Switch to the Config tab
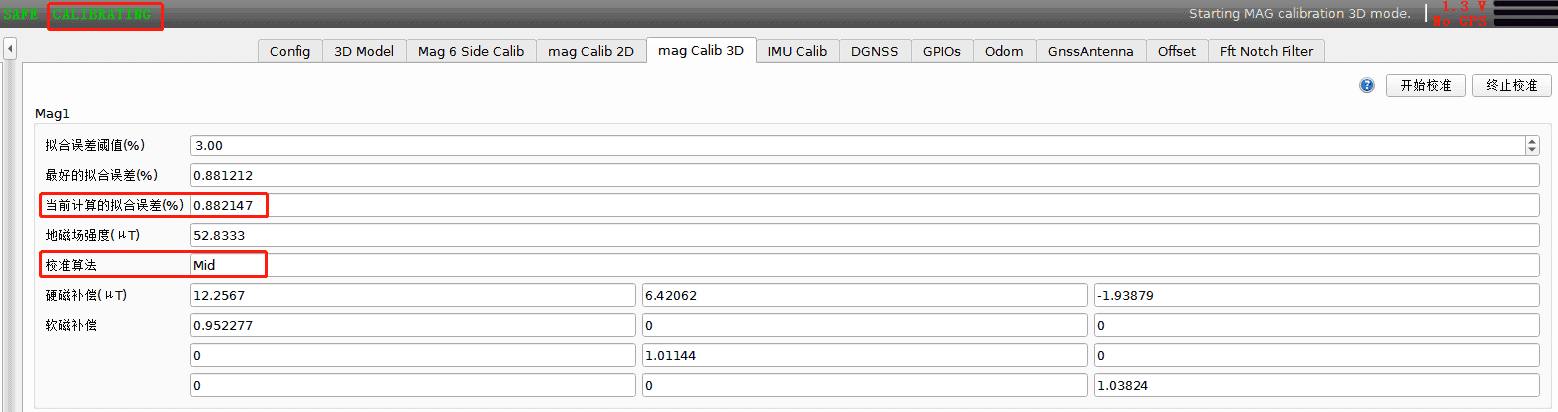Screen dimensions: 1558x412 click(x=290, y=51)
